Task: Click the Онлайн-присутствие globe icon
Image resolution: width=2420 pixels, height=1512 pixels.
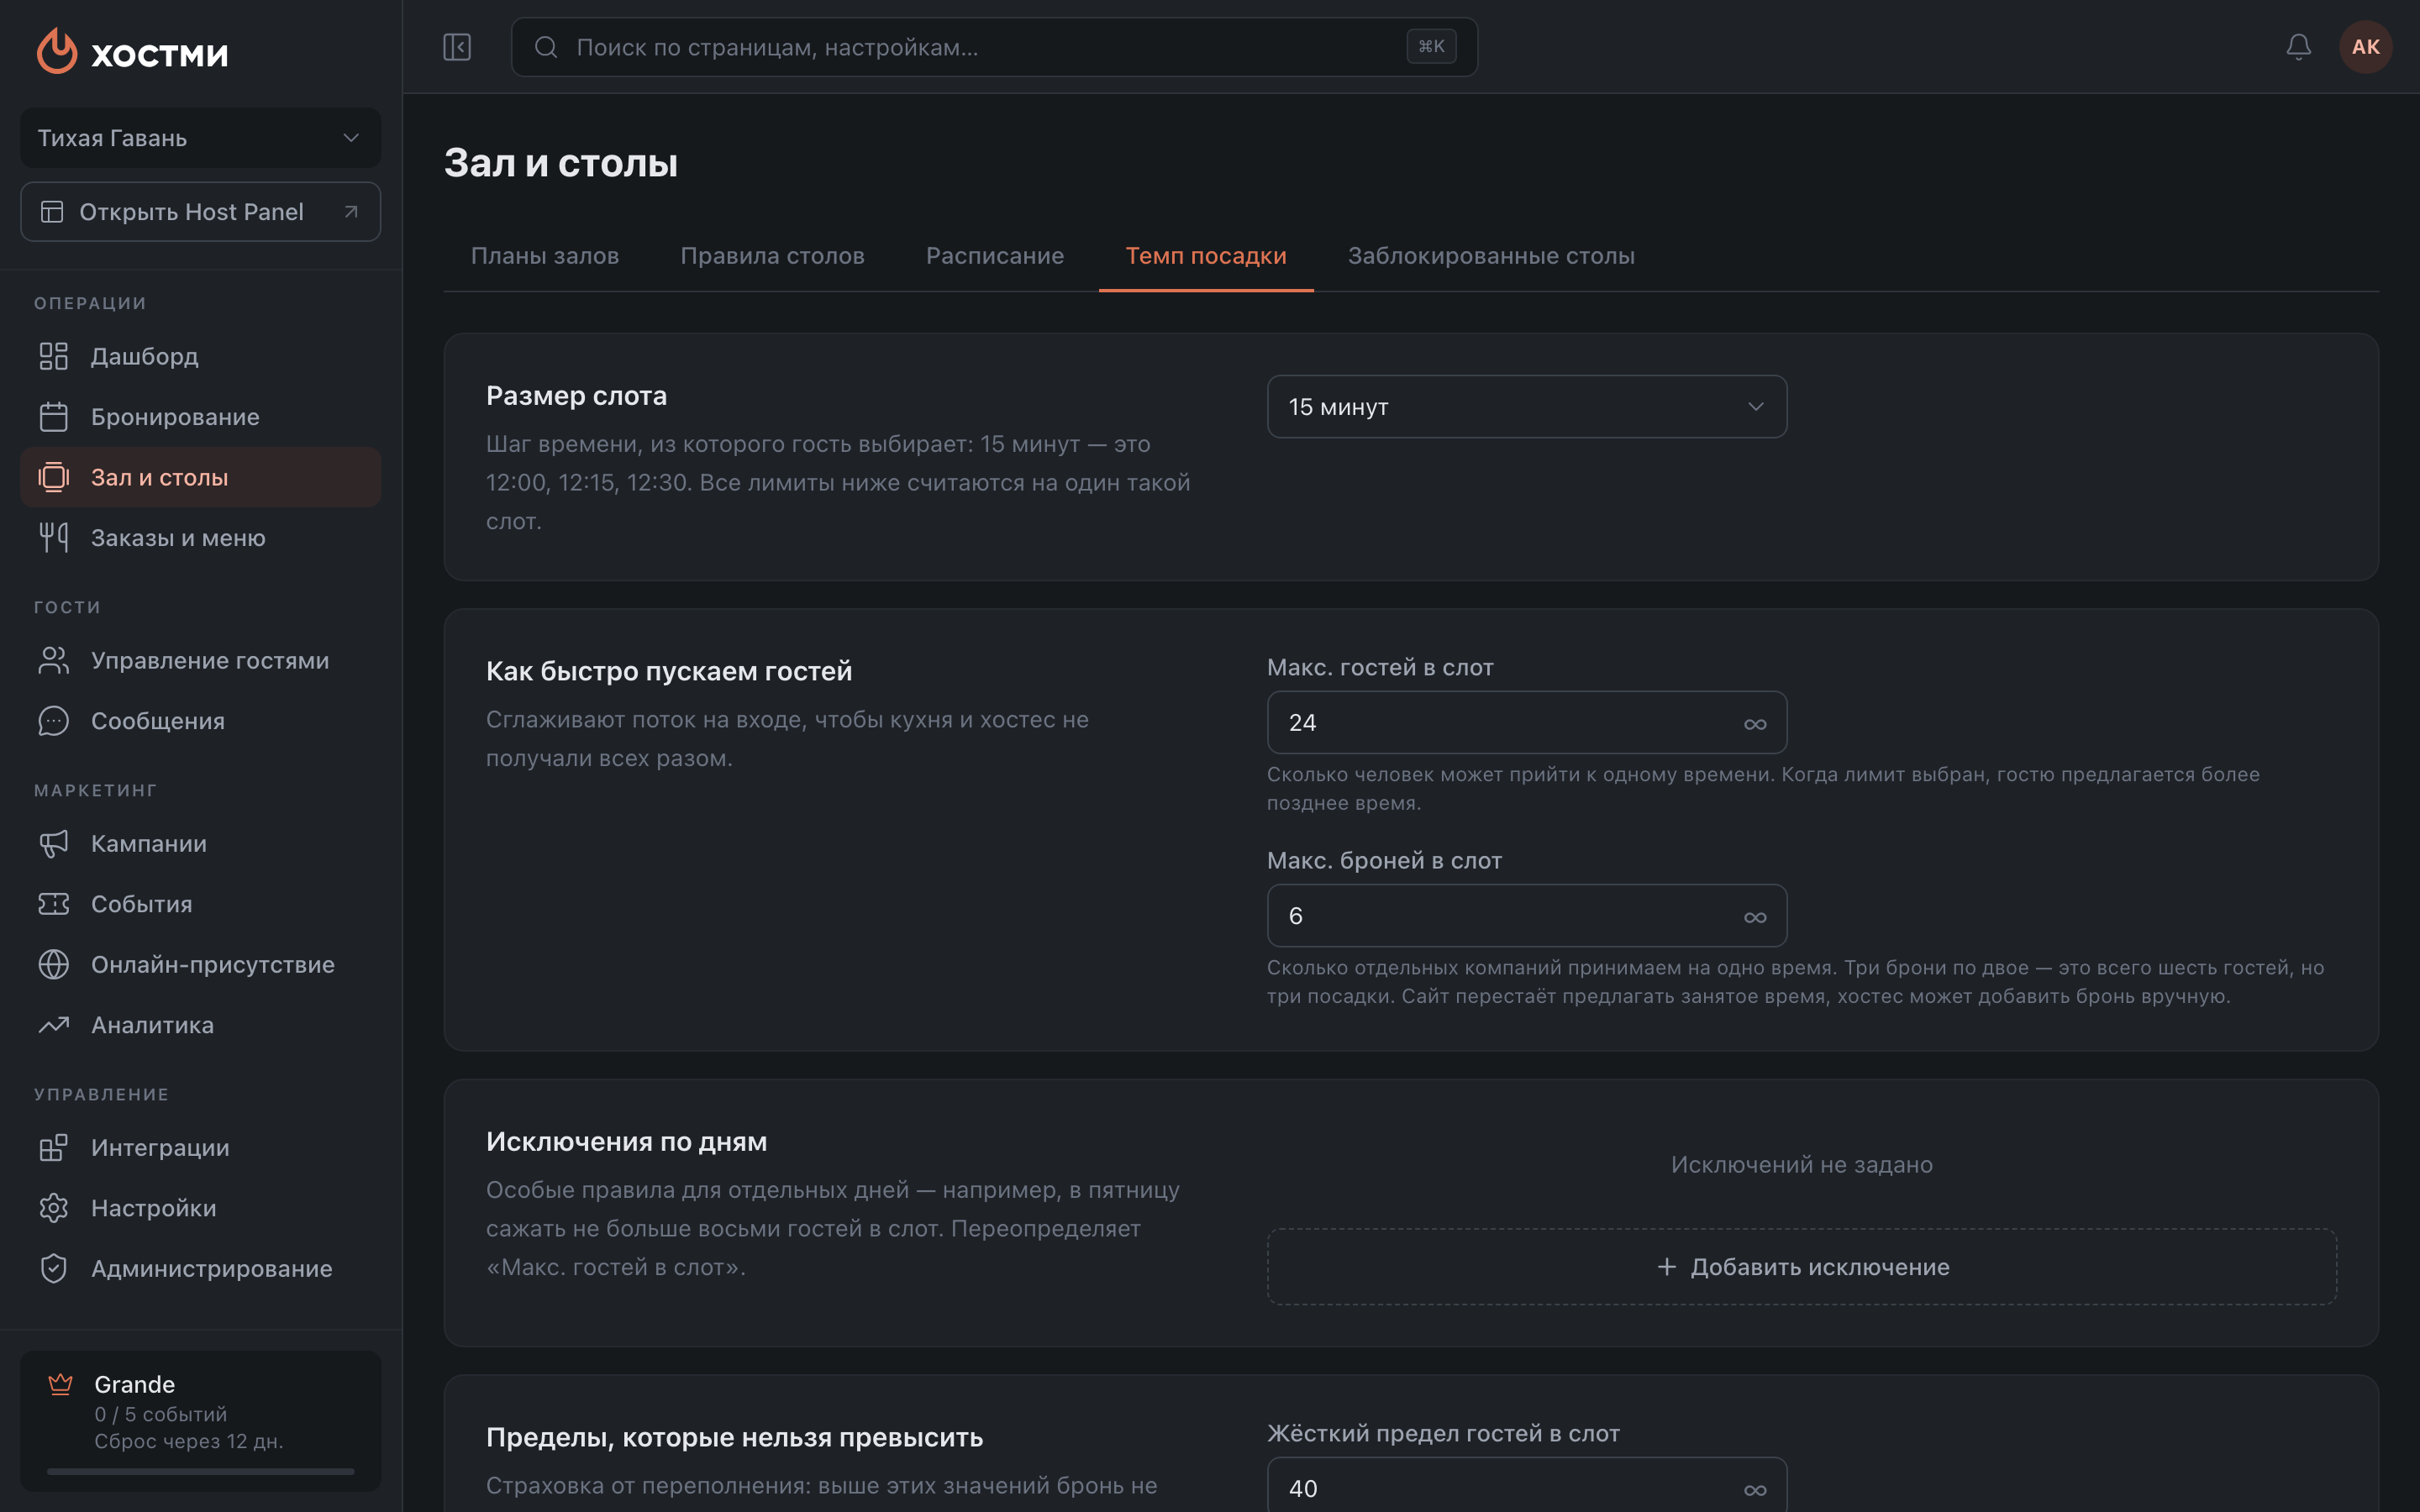Action: [x=54, y=965]
